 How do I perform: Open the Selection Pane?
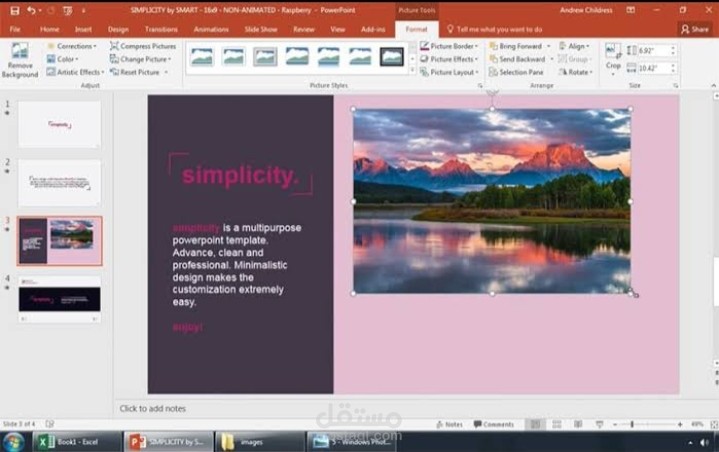click(516, 72)
